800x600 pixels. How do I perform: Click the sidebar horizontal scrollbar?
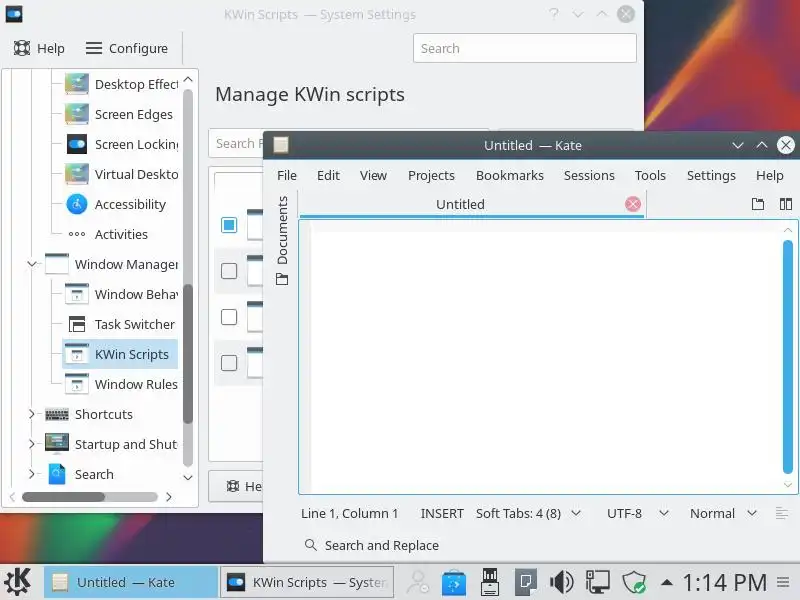(64, 496)
